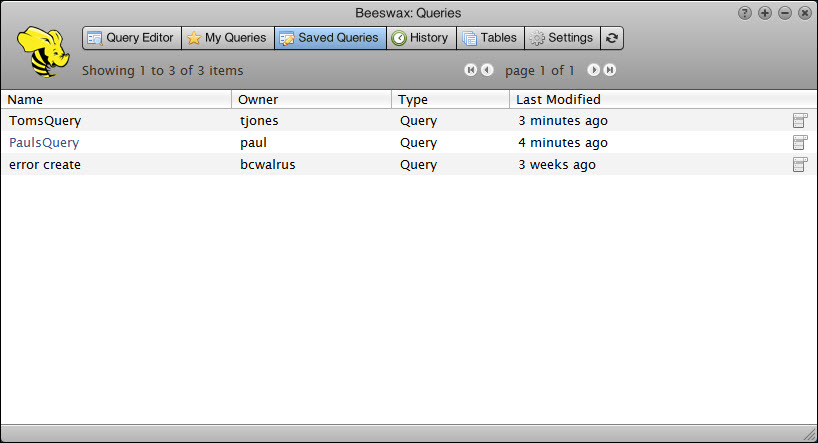Open the PaulsQuery link

44,143
